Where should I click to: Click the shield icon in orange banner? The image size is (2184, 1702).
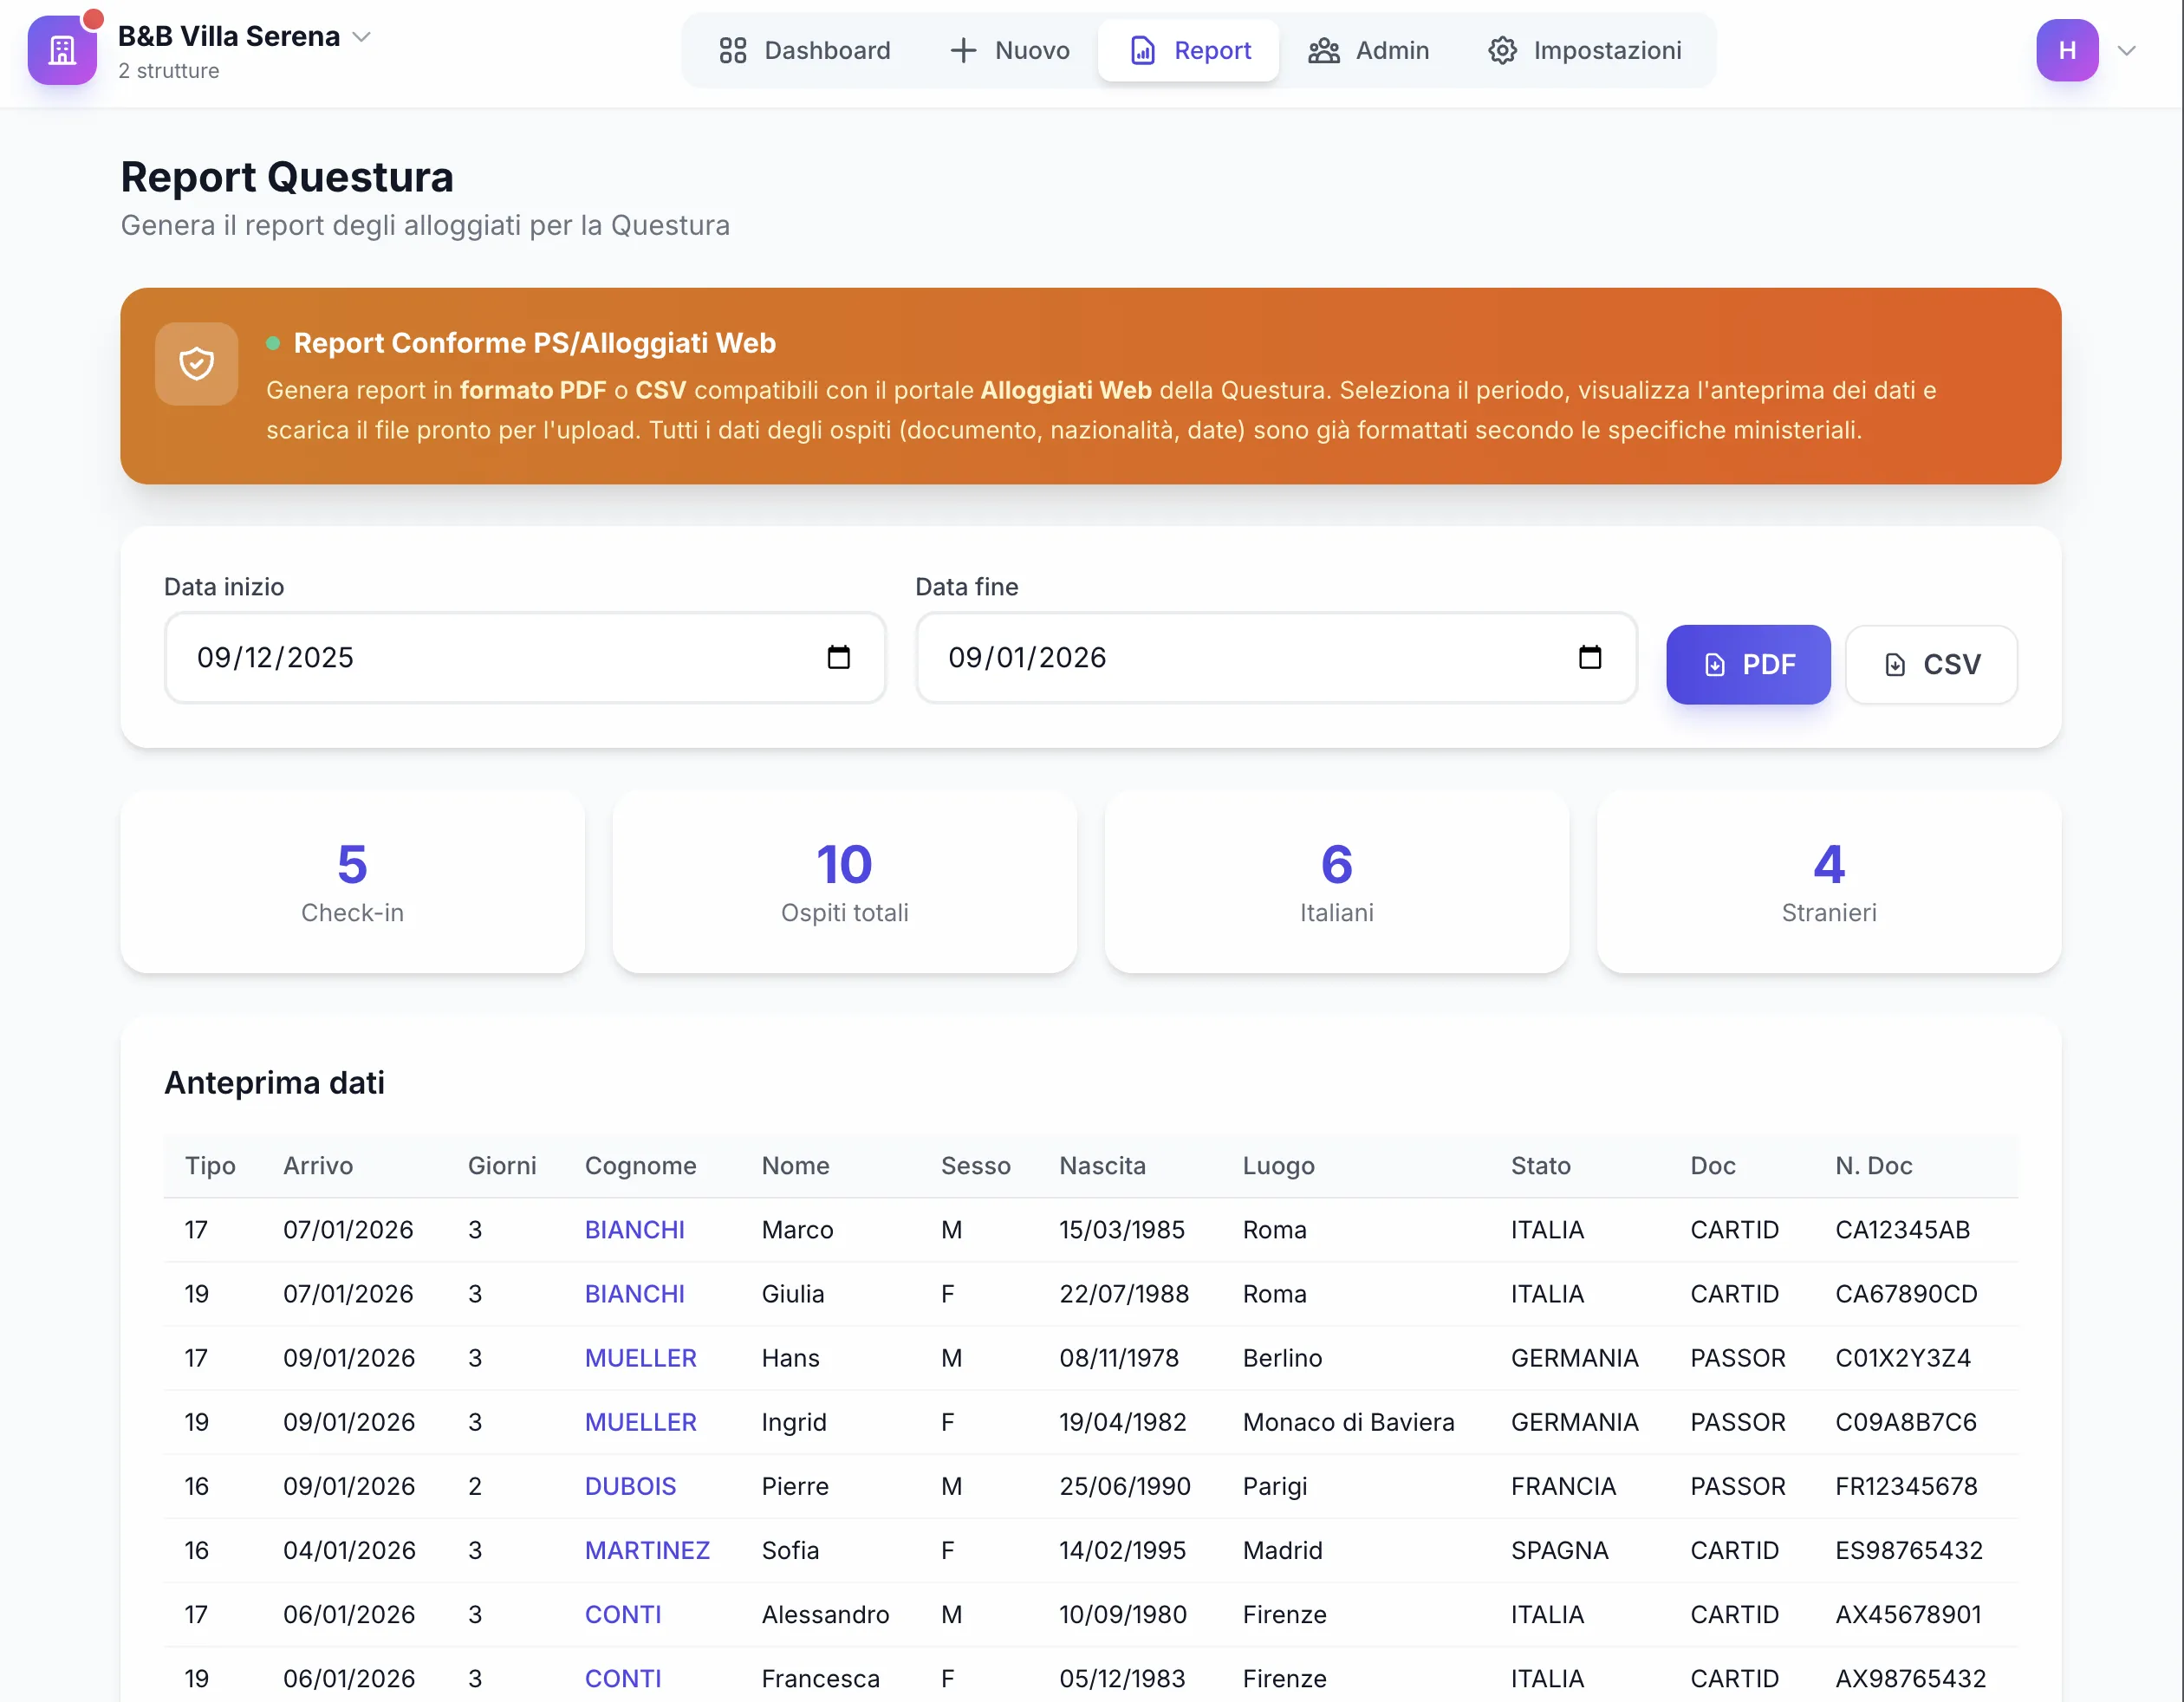[196, 363]
